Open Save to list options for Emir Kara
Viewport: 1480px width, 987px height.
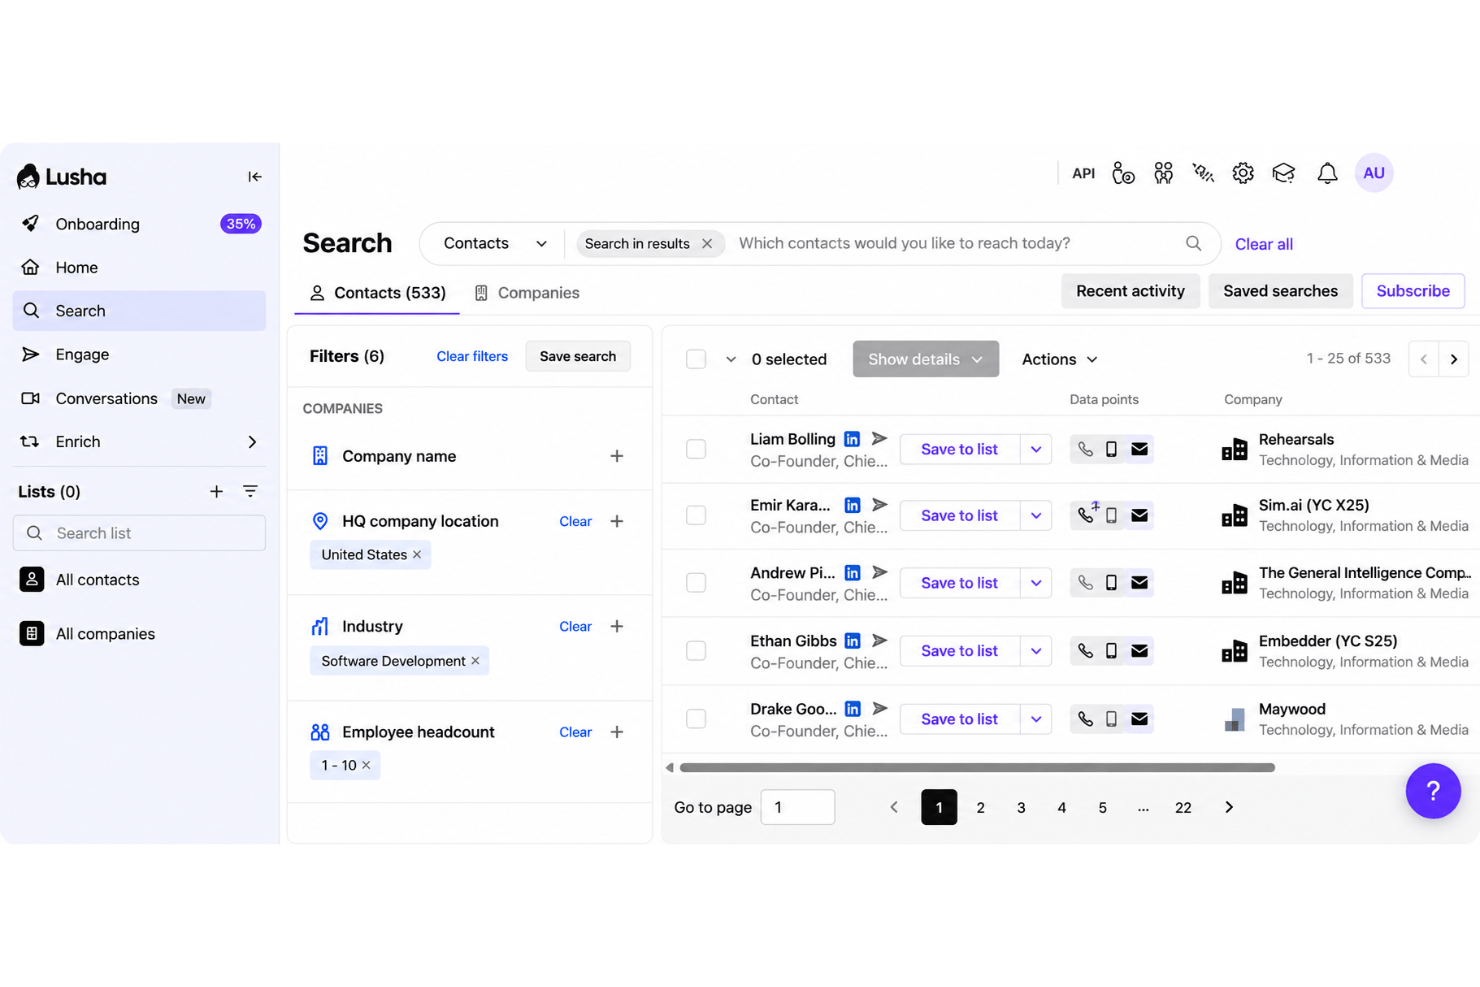(1036, 515)
